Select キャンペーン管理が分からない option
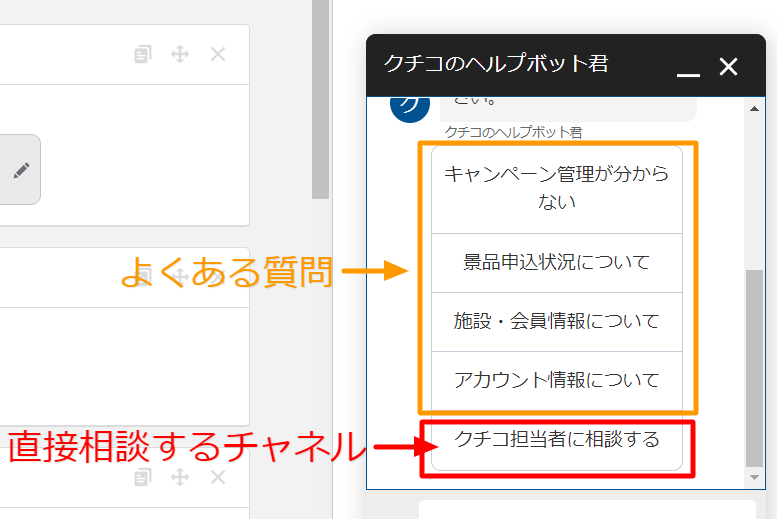 556,188
